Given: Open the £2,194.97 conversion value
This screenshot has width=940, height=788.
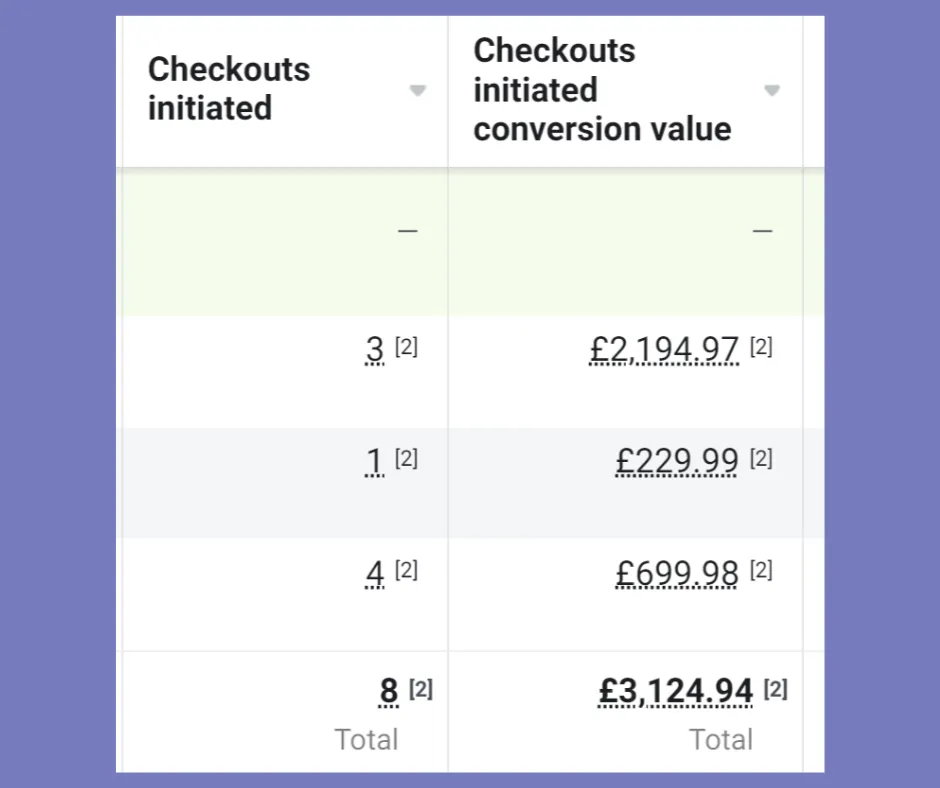Looking at the screenshot, I should click(x=664, y=350).
